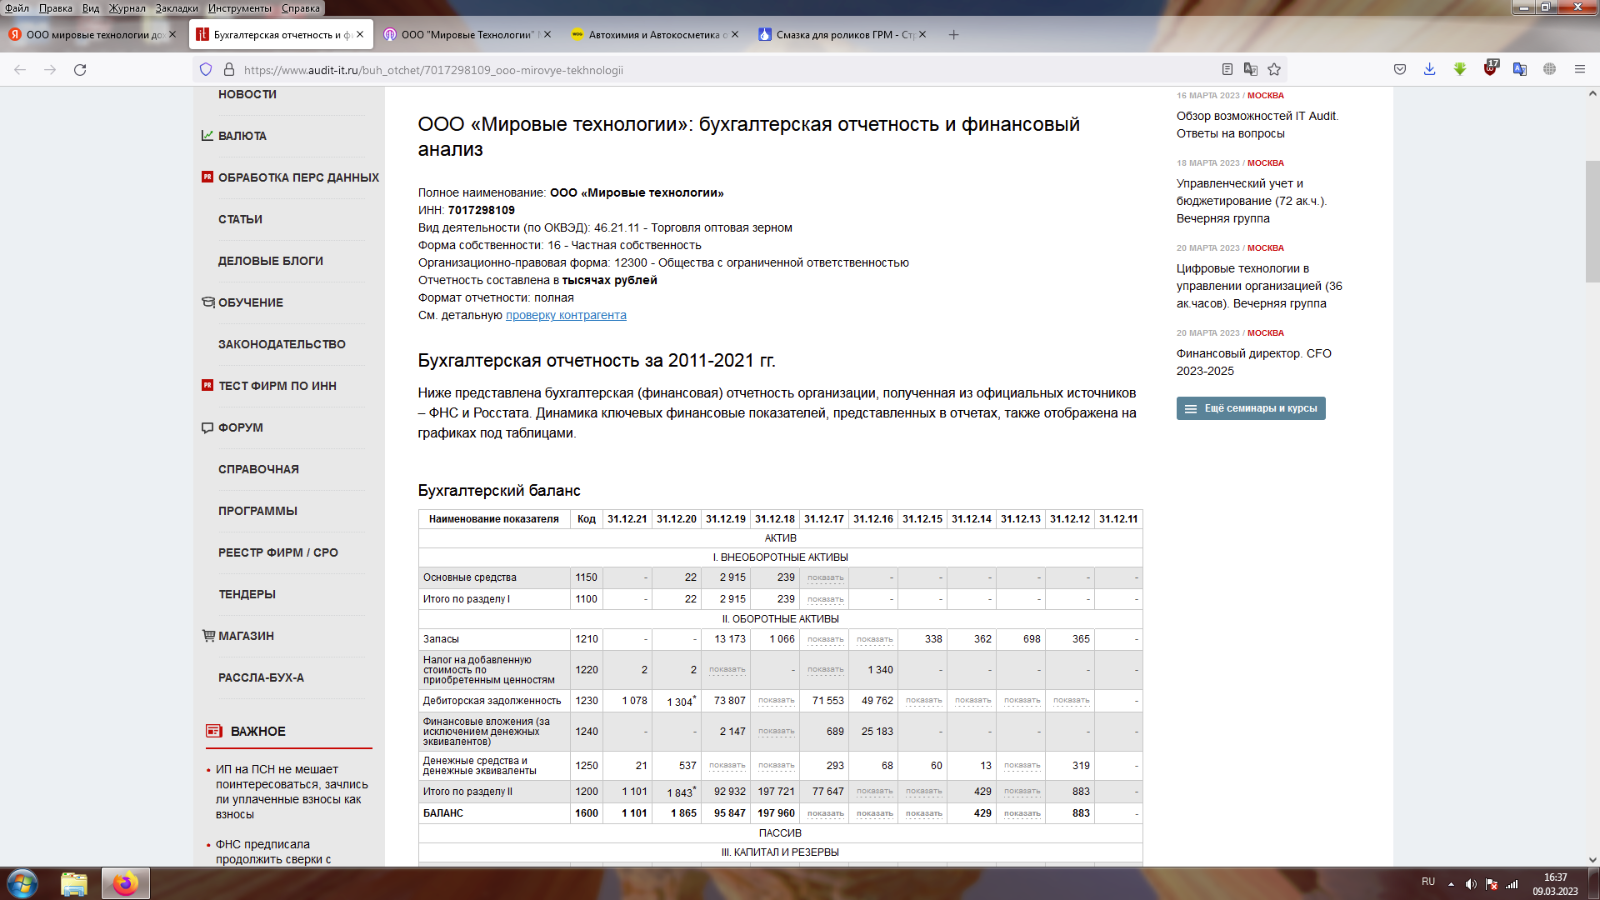The height and width of the screenshot is (900, 1600).
Task: Open the Правка menu
Action: click(56, 8)
